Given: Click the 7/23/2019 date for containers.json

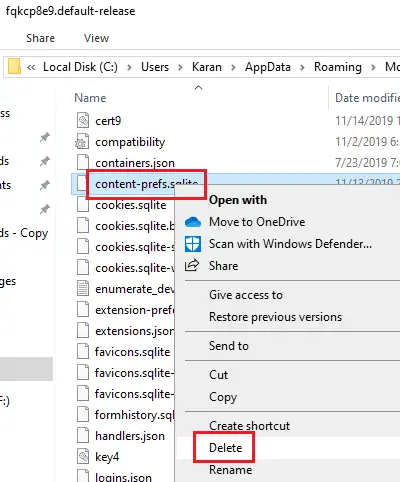Looking at the screenshot, I should (x=367, y=163).
